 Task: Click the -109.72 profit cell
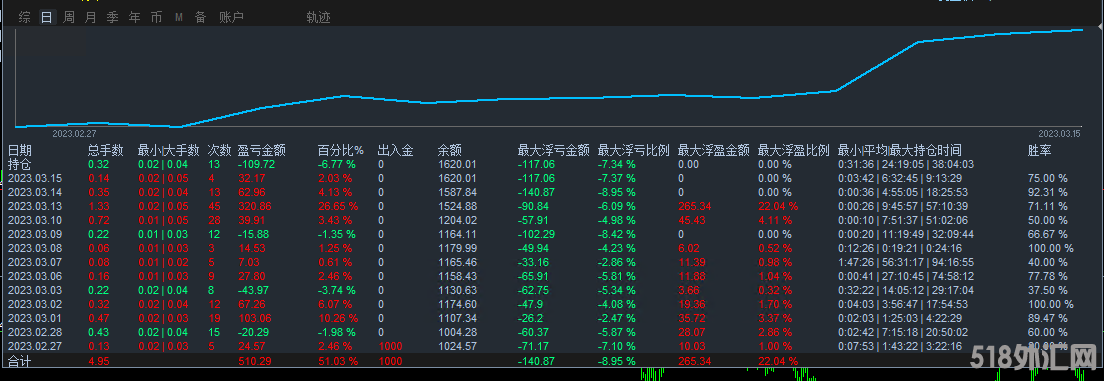256,164
